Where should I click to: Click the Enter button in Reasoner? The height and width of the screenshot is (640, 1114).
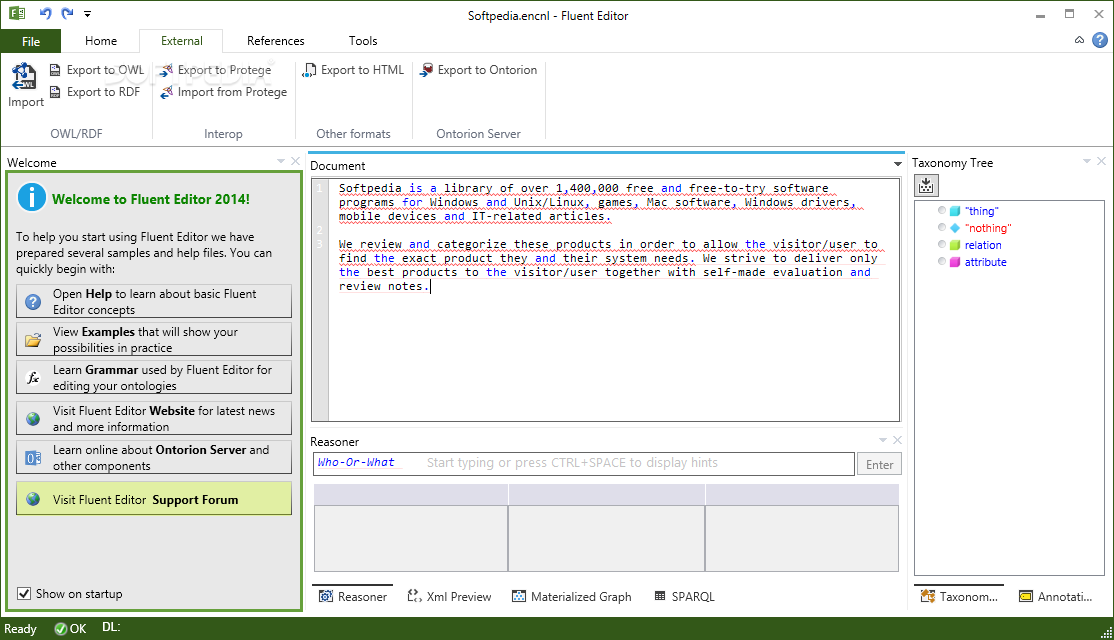click(x=880, y=464)
